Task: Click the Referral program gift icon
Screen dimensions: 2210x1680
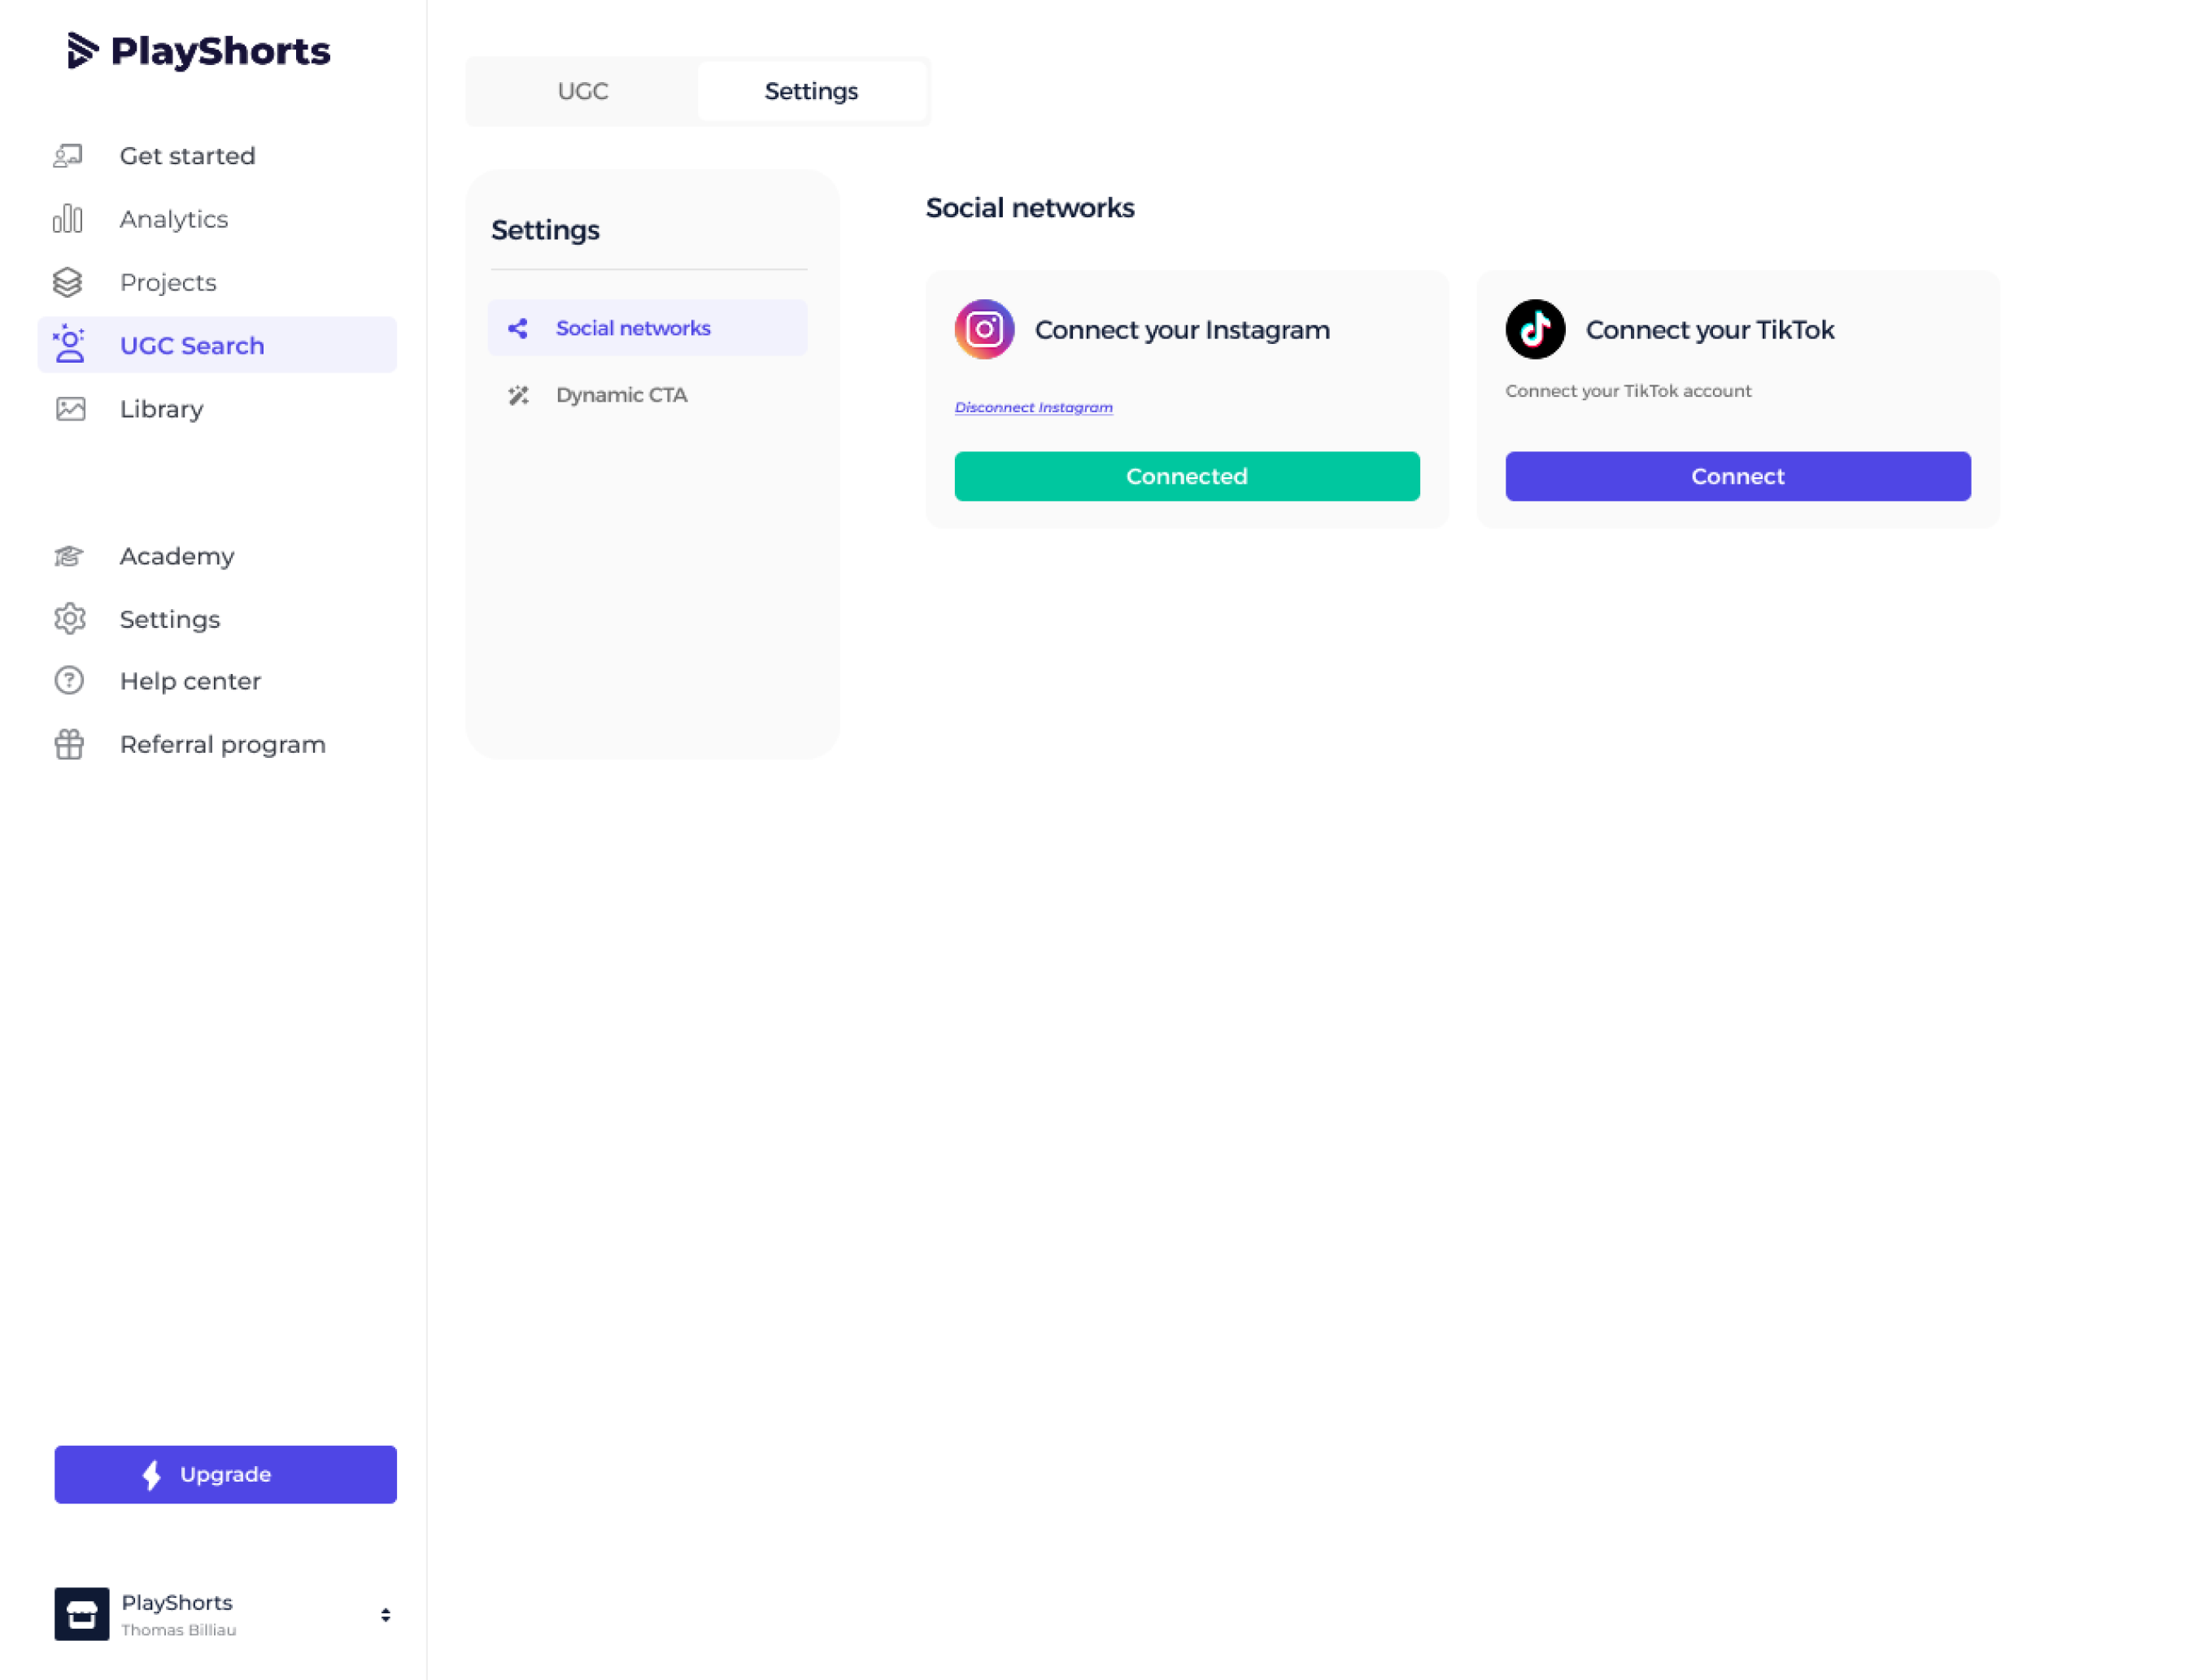Action: tap(69, 745)
